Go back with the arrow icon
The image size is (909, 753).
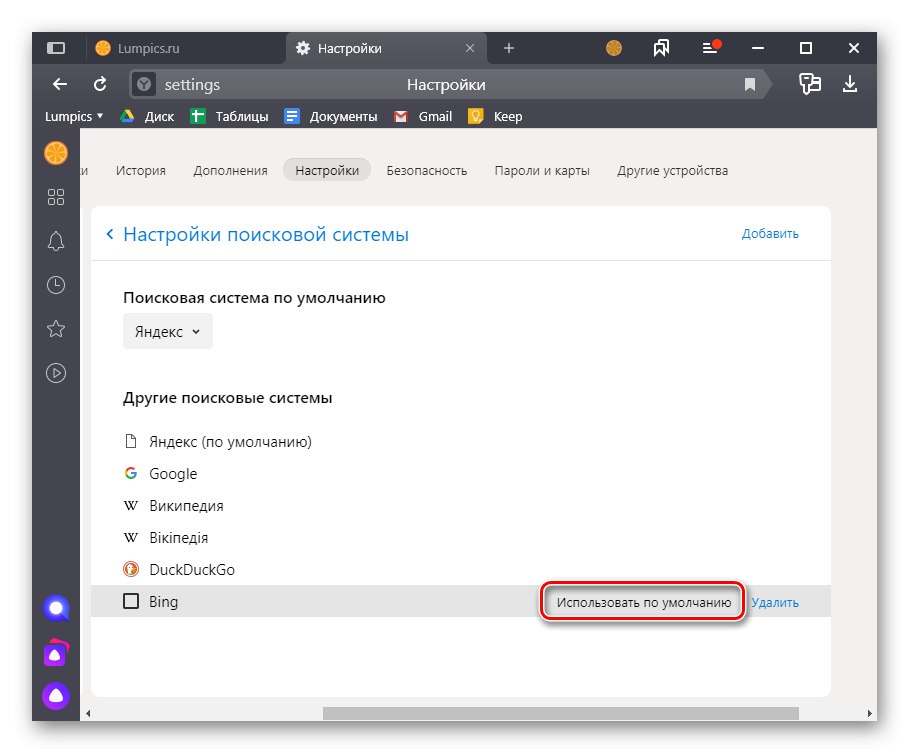(x=60, y=85)
